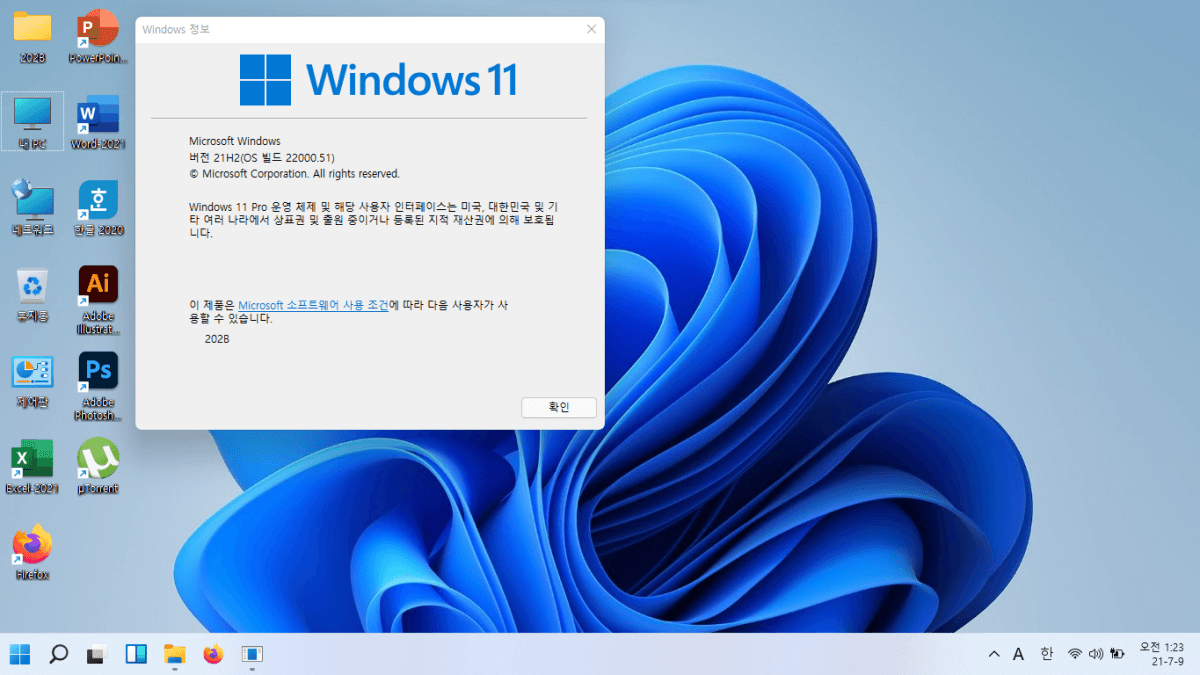
Task: Click the Microsoft Windows label
Action: tap(235, 142)
